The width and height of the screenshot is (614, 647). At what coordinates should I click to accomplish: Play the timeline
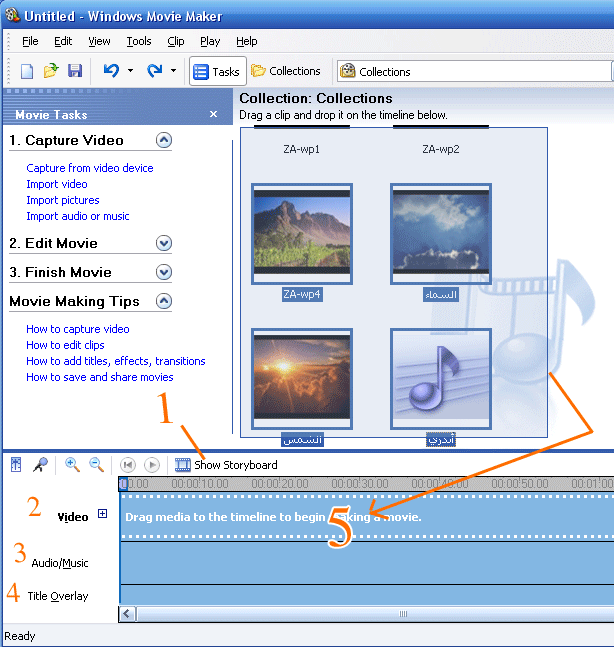(152, 465)
